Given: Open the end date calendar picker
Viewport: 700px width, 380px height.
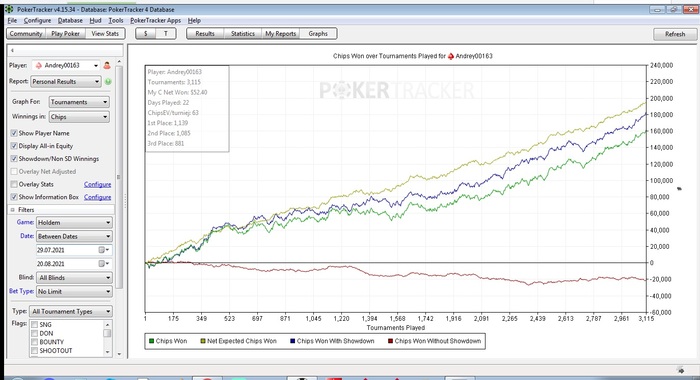Looking at the screenshot, I should 104,264.
